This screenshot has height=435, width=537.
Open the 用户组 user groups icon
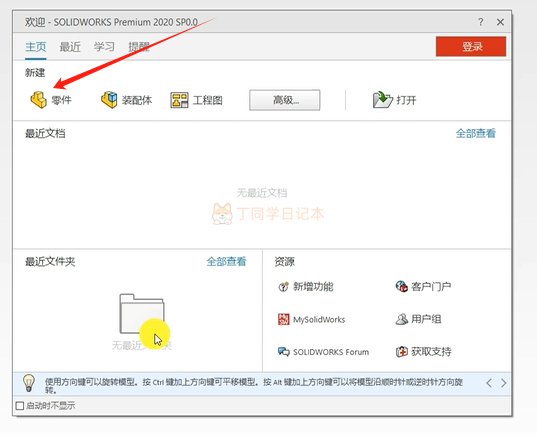pos(401,319)
